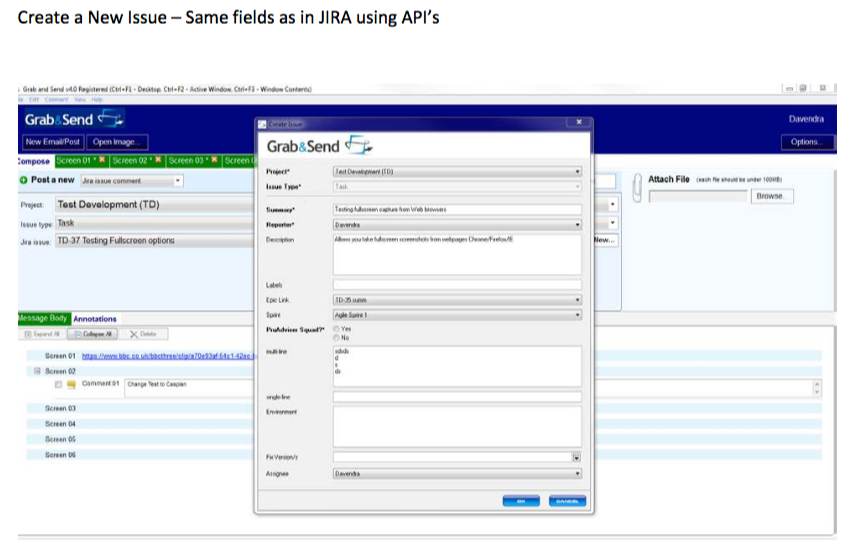Open the main window Issue type dropdown arrow
Screen dimensions: 859x558
coord(612,223)
